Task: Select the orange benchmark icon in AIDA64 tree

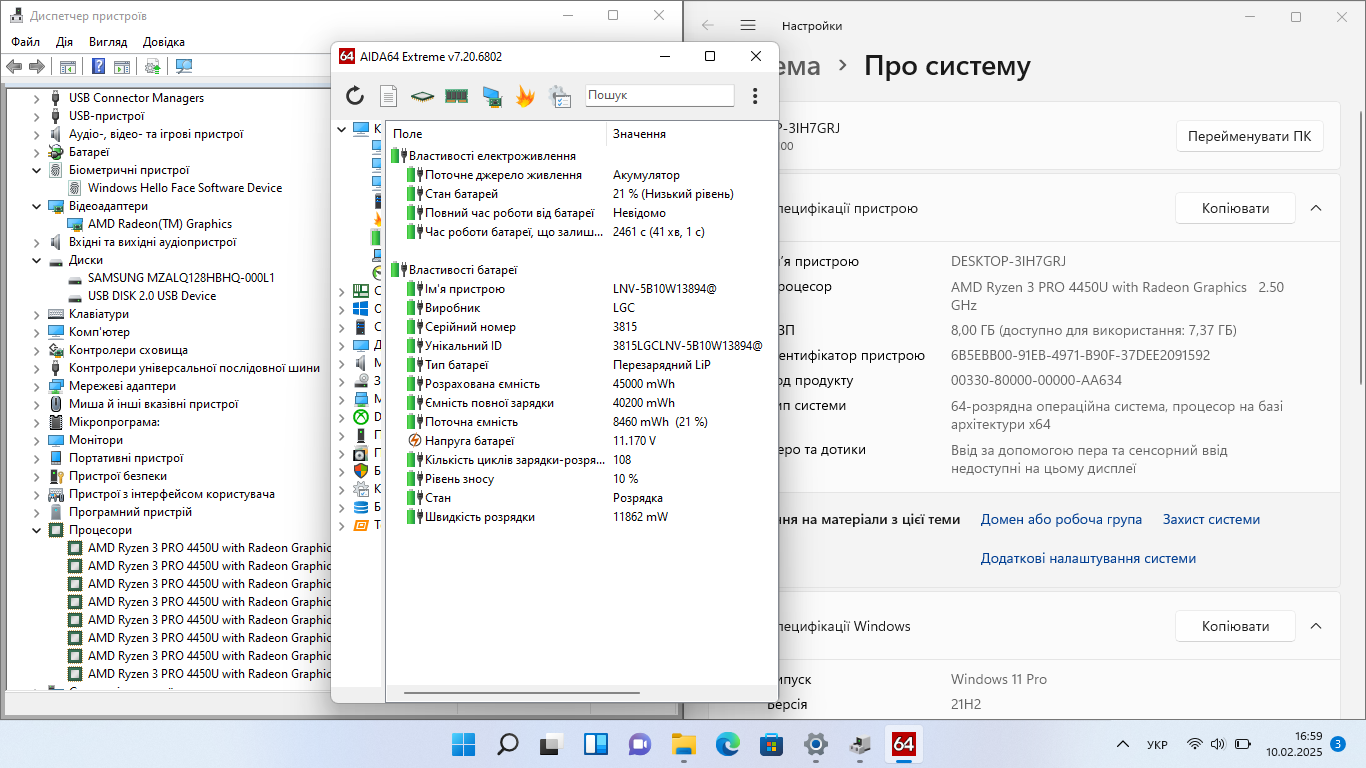Action: pyautogui.click(x=361, y=525)
